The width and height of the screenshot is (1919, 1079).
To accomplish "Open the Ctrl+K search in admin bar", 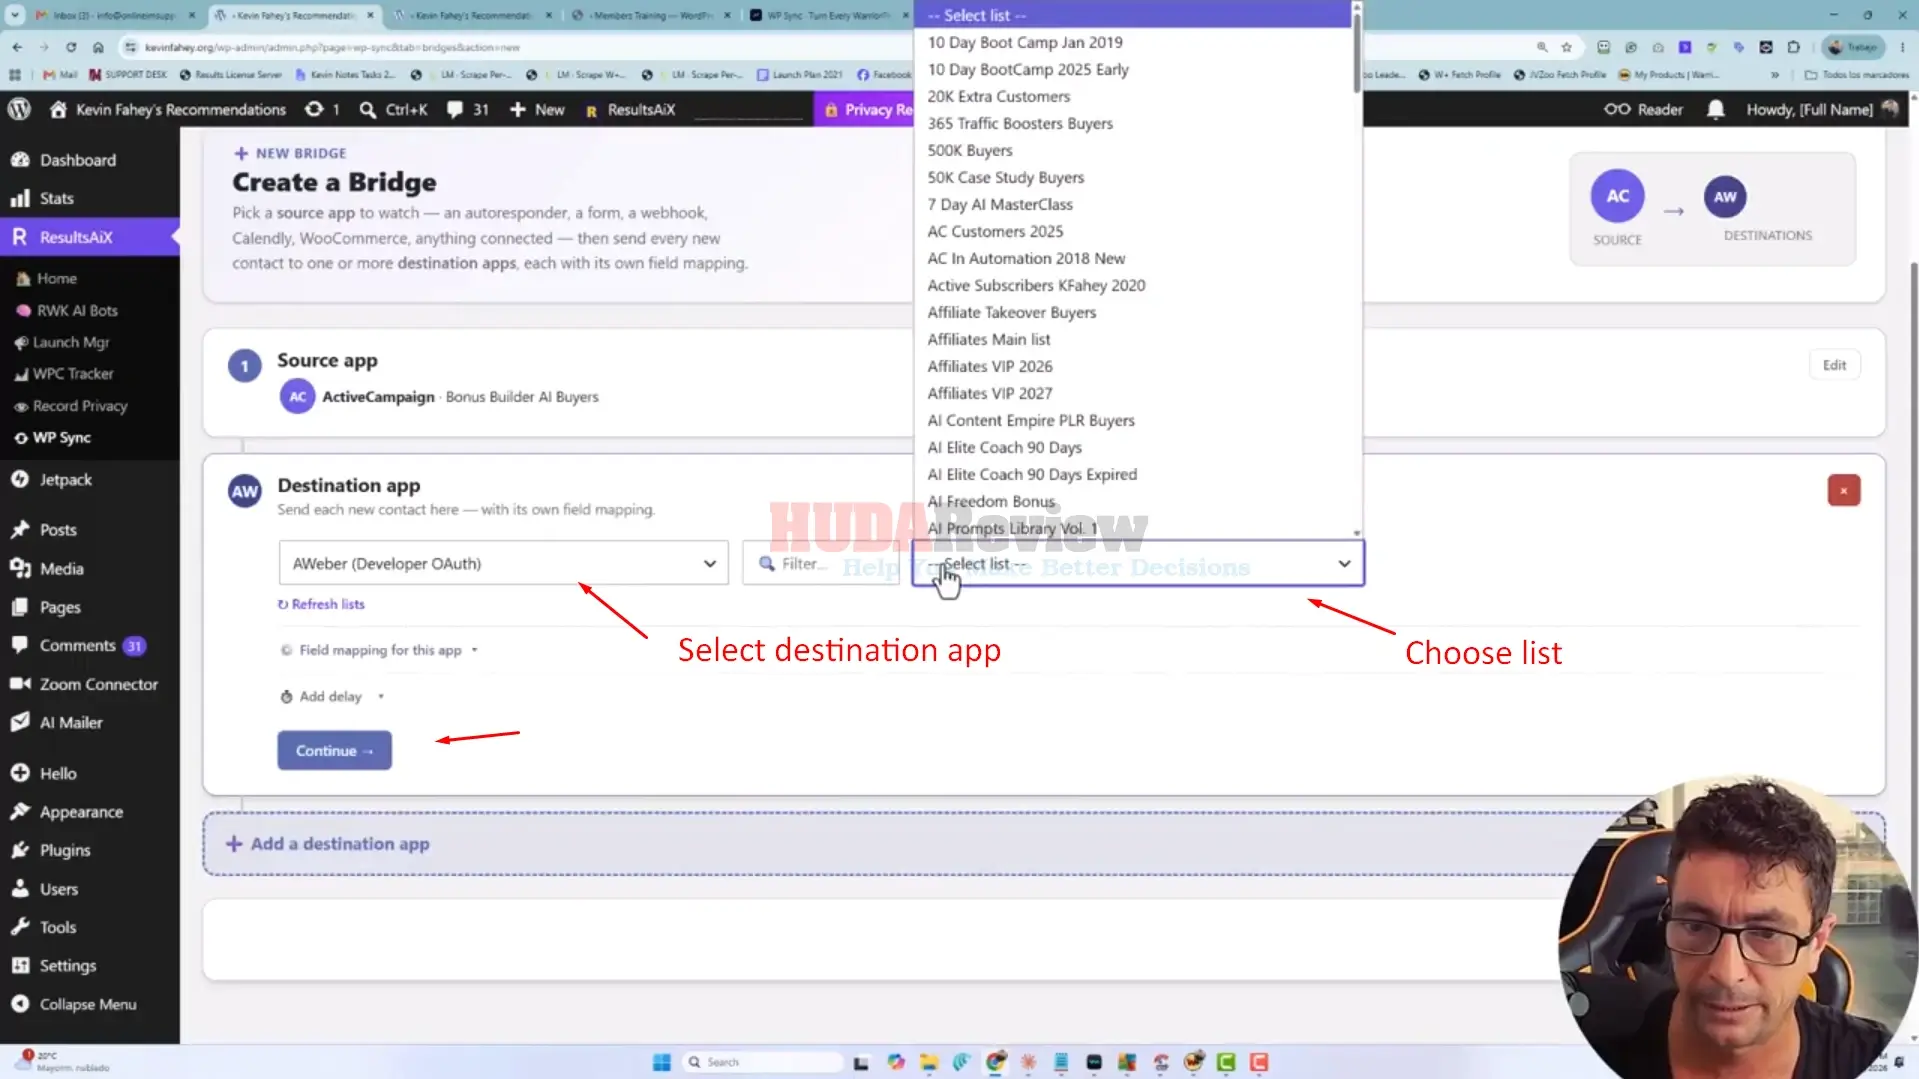I will coord(394,109).
